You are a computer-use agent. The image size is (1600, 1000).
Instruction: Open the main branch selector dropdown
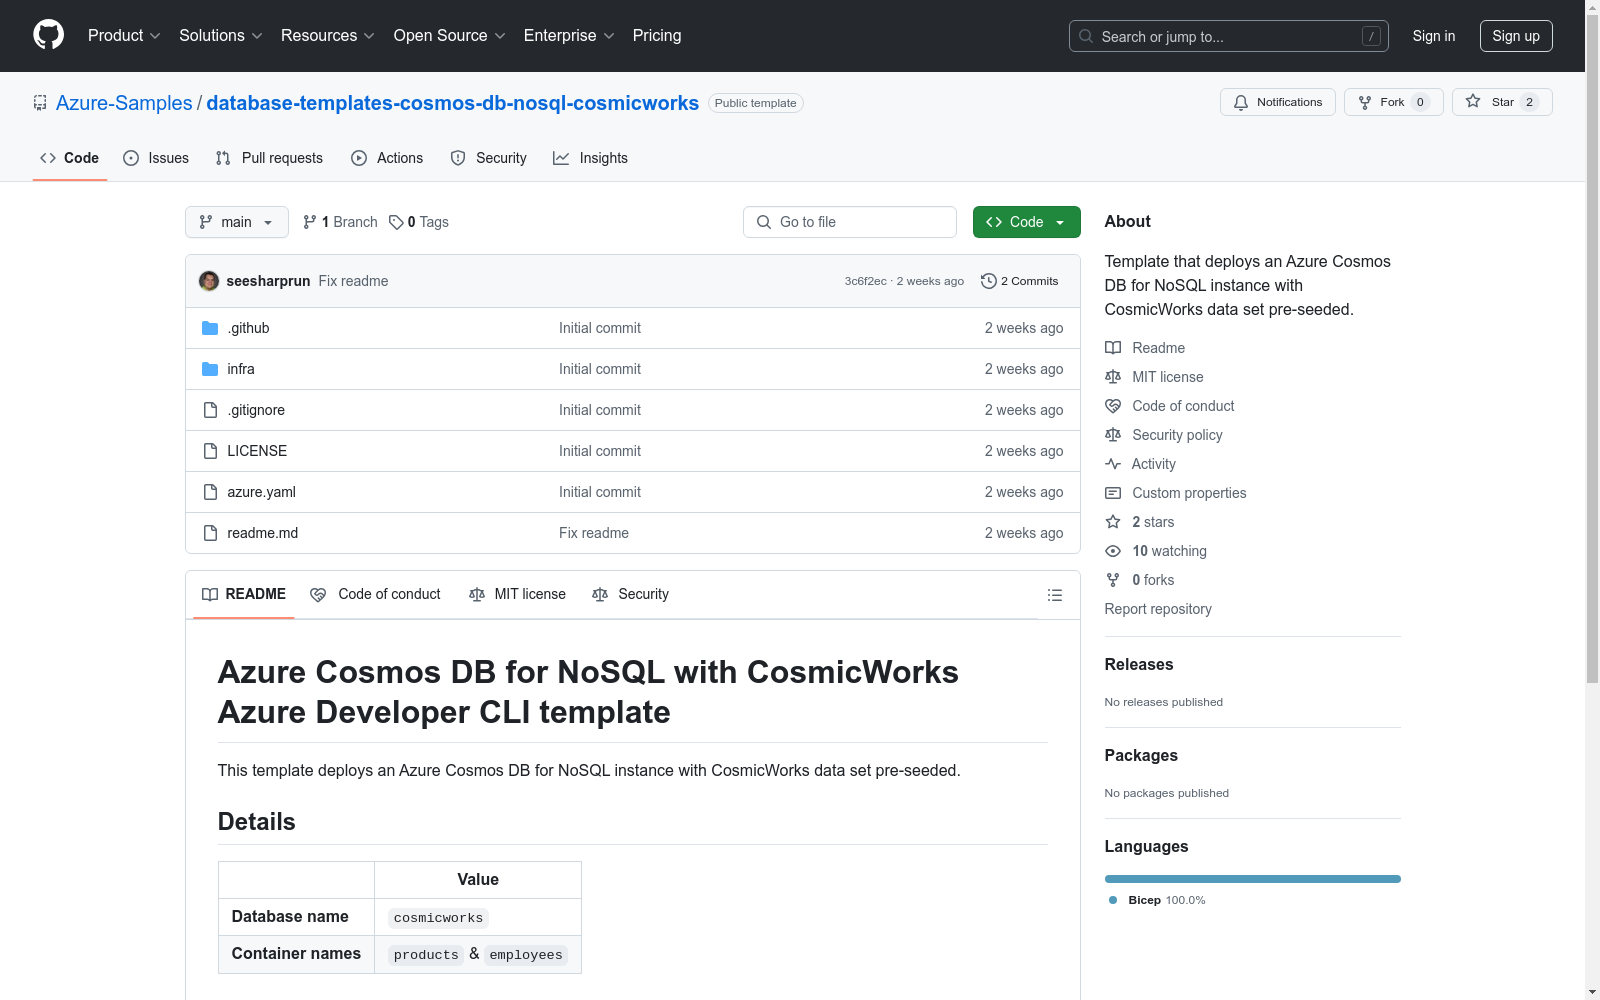(x=237, y=222)
